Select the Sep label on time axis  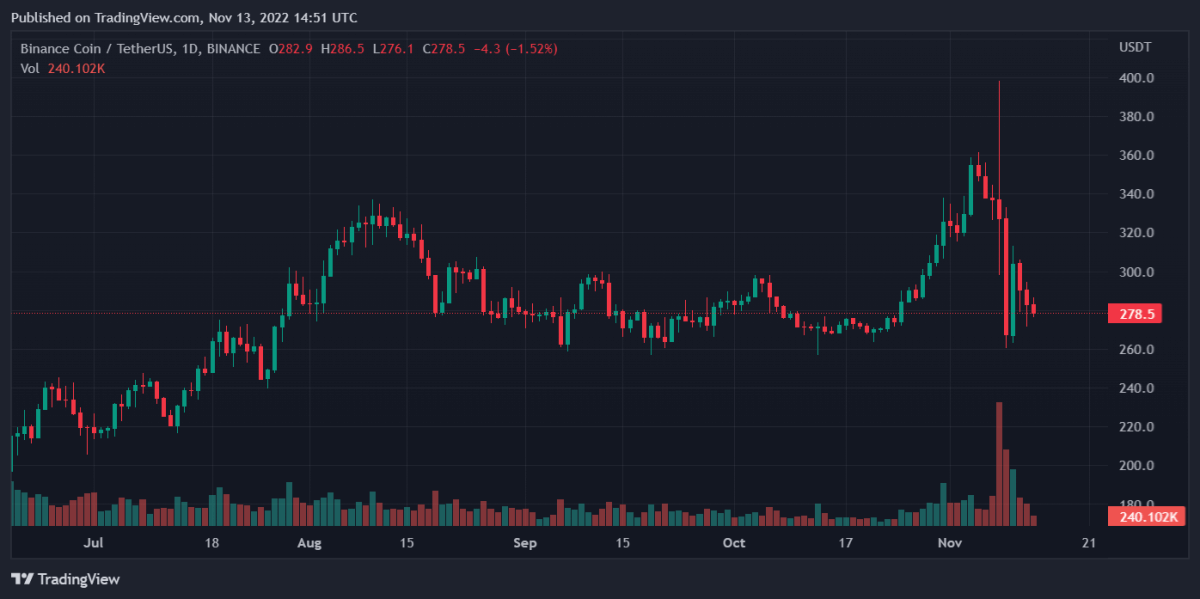pyautogui.click(x=525, y=543)
